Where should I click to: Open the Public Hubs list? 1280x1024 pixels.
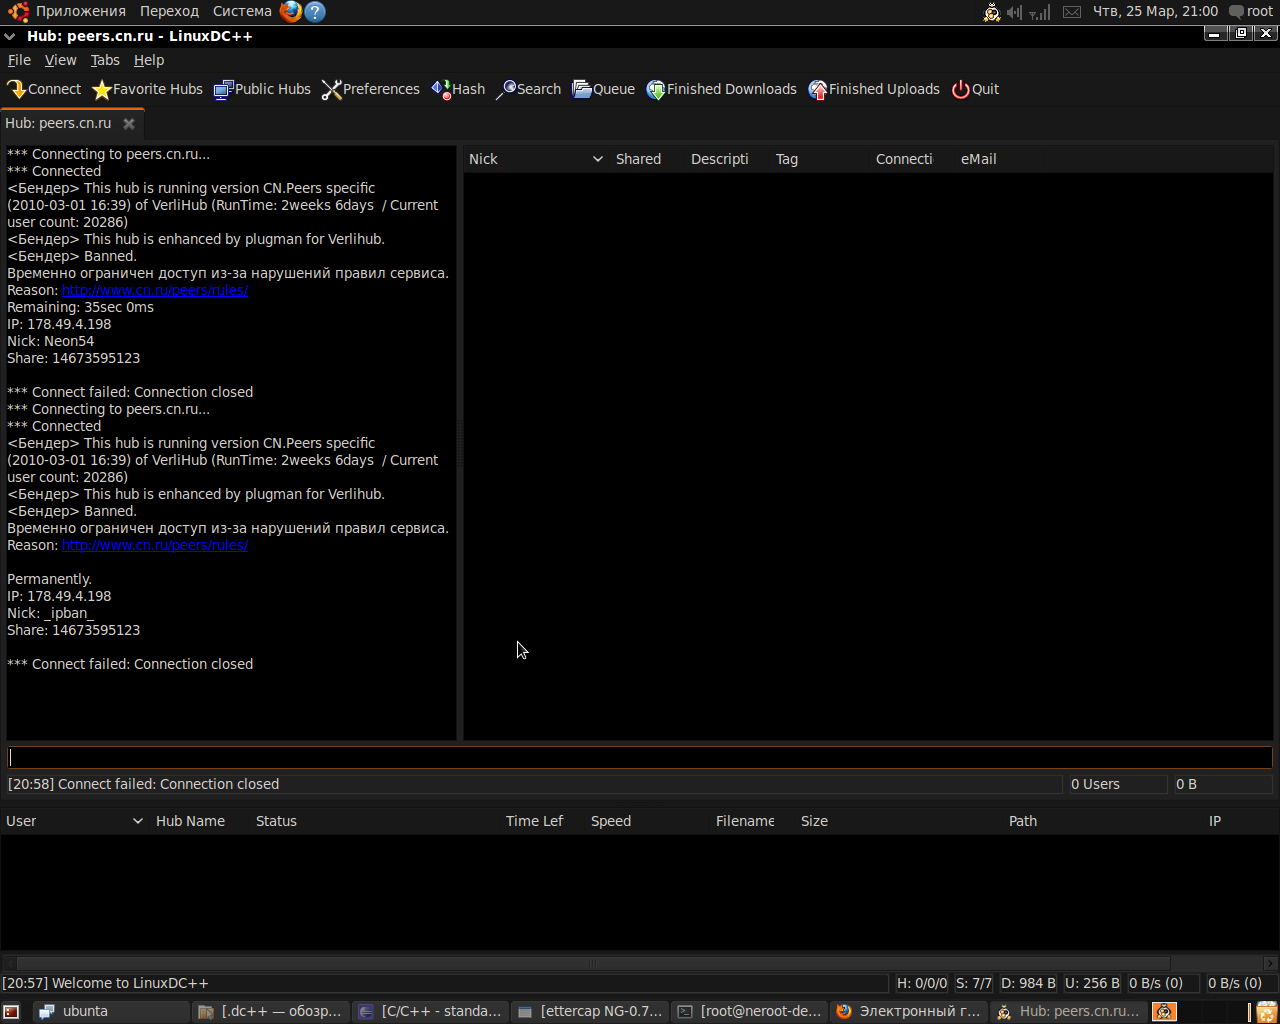pos(262,89)
